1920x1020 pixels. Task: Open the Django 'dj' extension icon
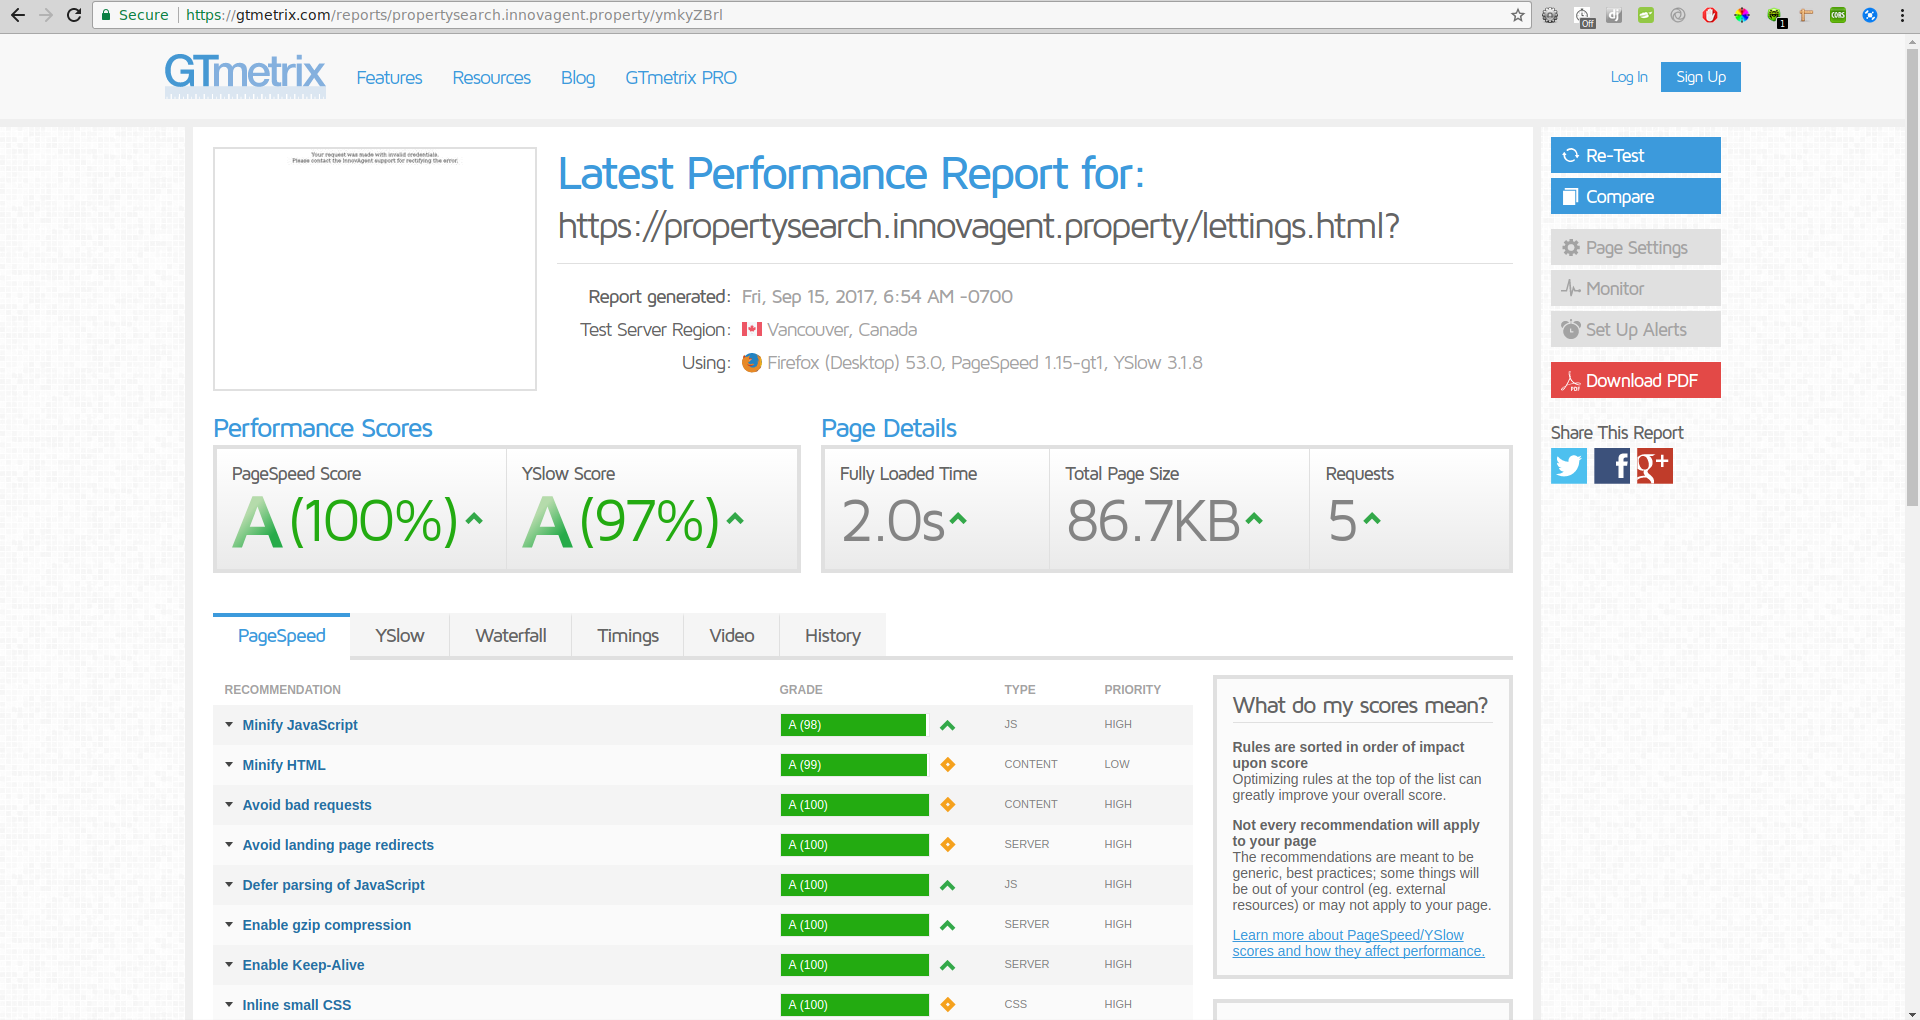pyautogui.click(x=1614, y=15)
